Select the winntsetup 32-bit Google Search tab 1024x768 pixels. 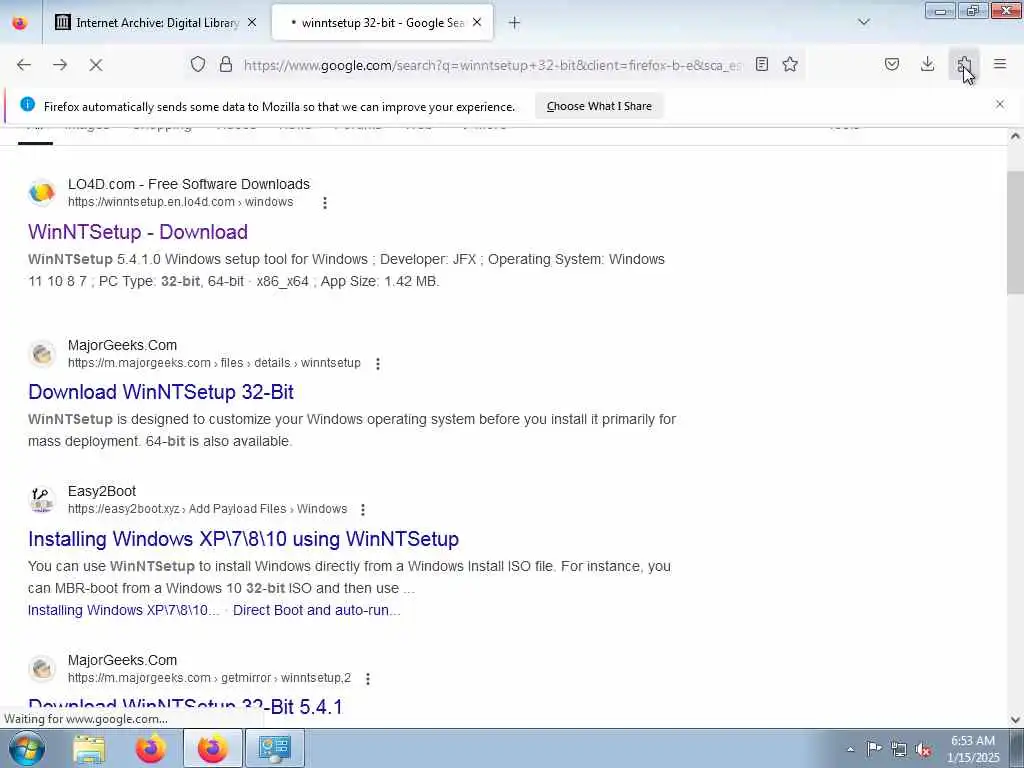pos(382,23)
